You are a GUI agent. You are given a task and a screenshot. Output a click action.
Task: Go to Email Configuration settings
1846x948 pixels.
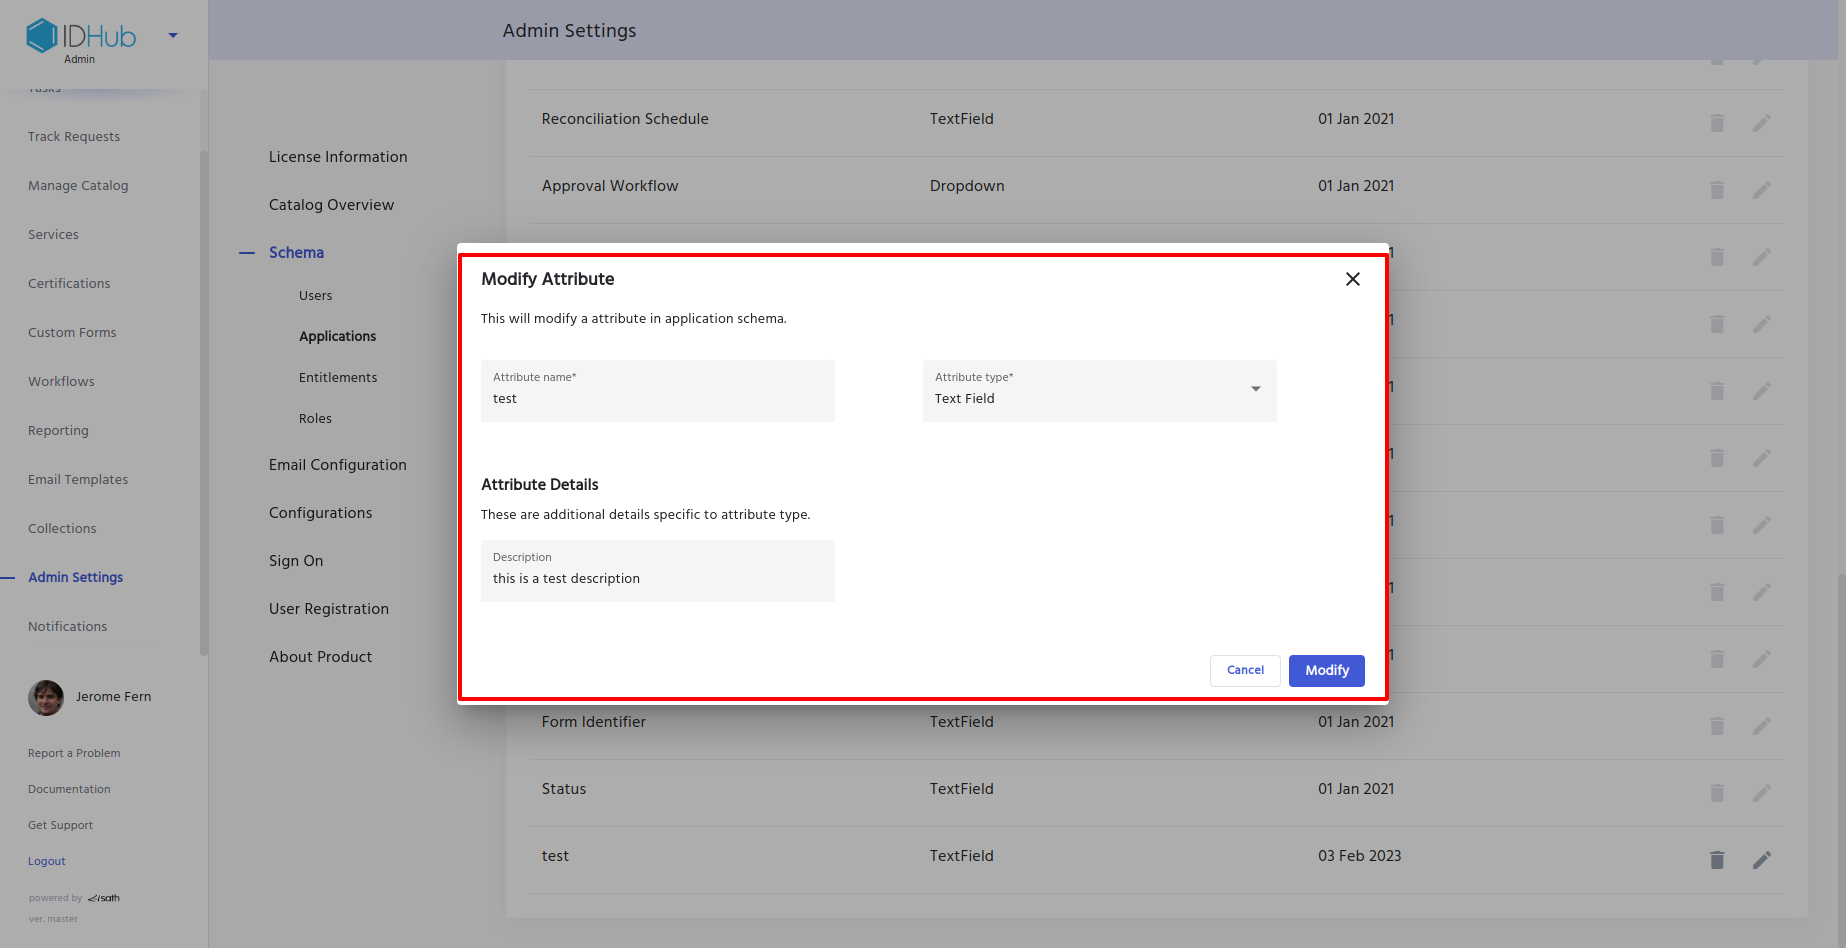click(x=337, y=465)
